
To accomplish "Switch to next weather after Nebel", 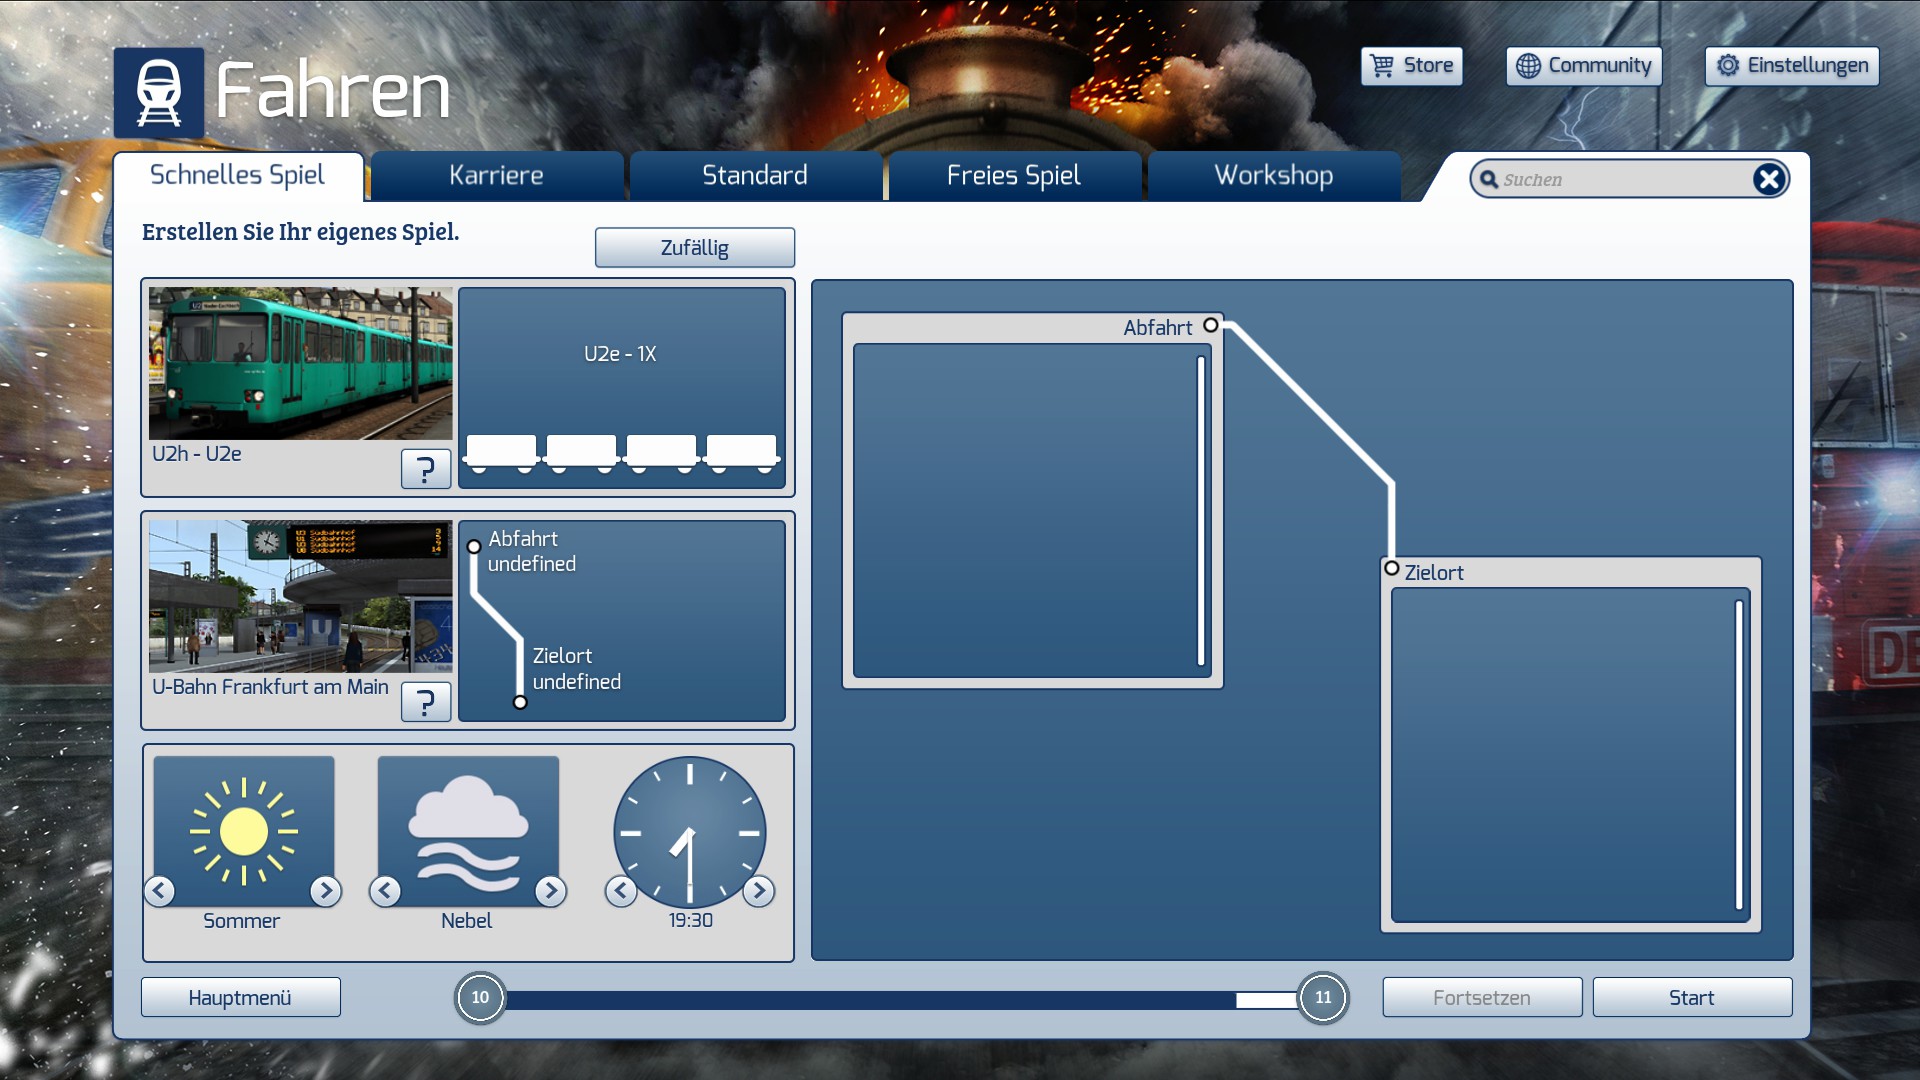I will [550, 890].
